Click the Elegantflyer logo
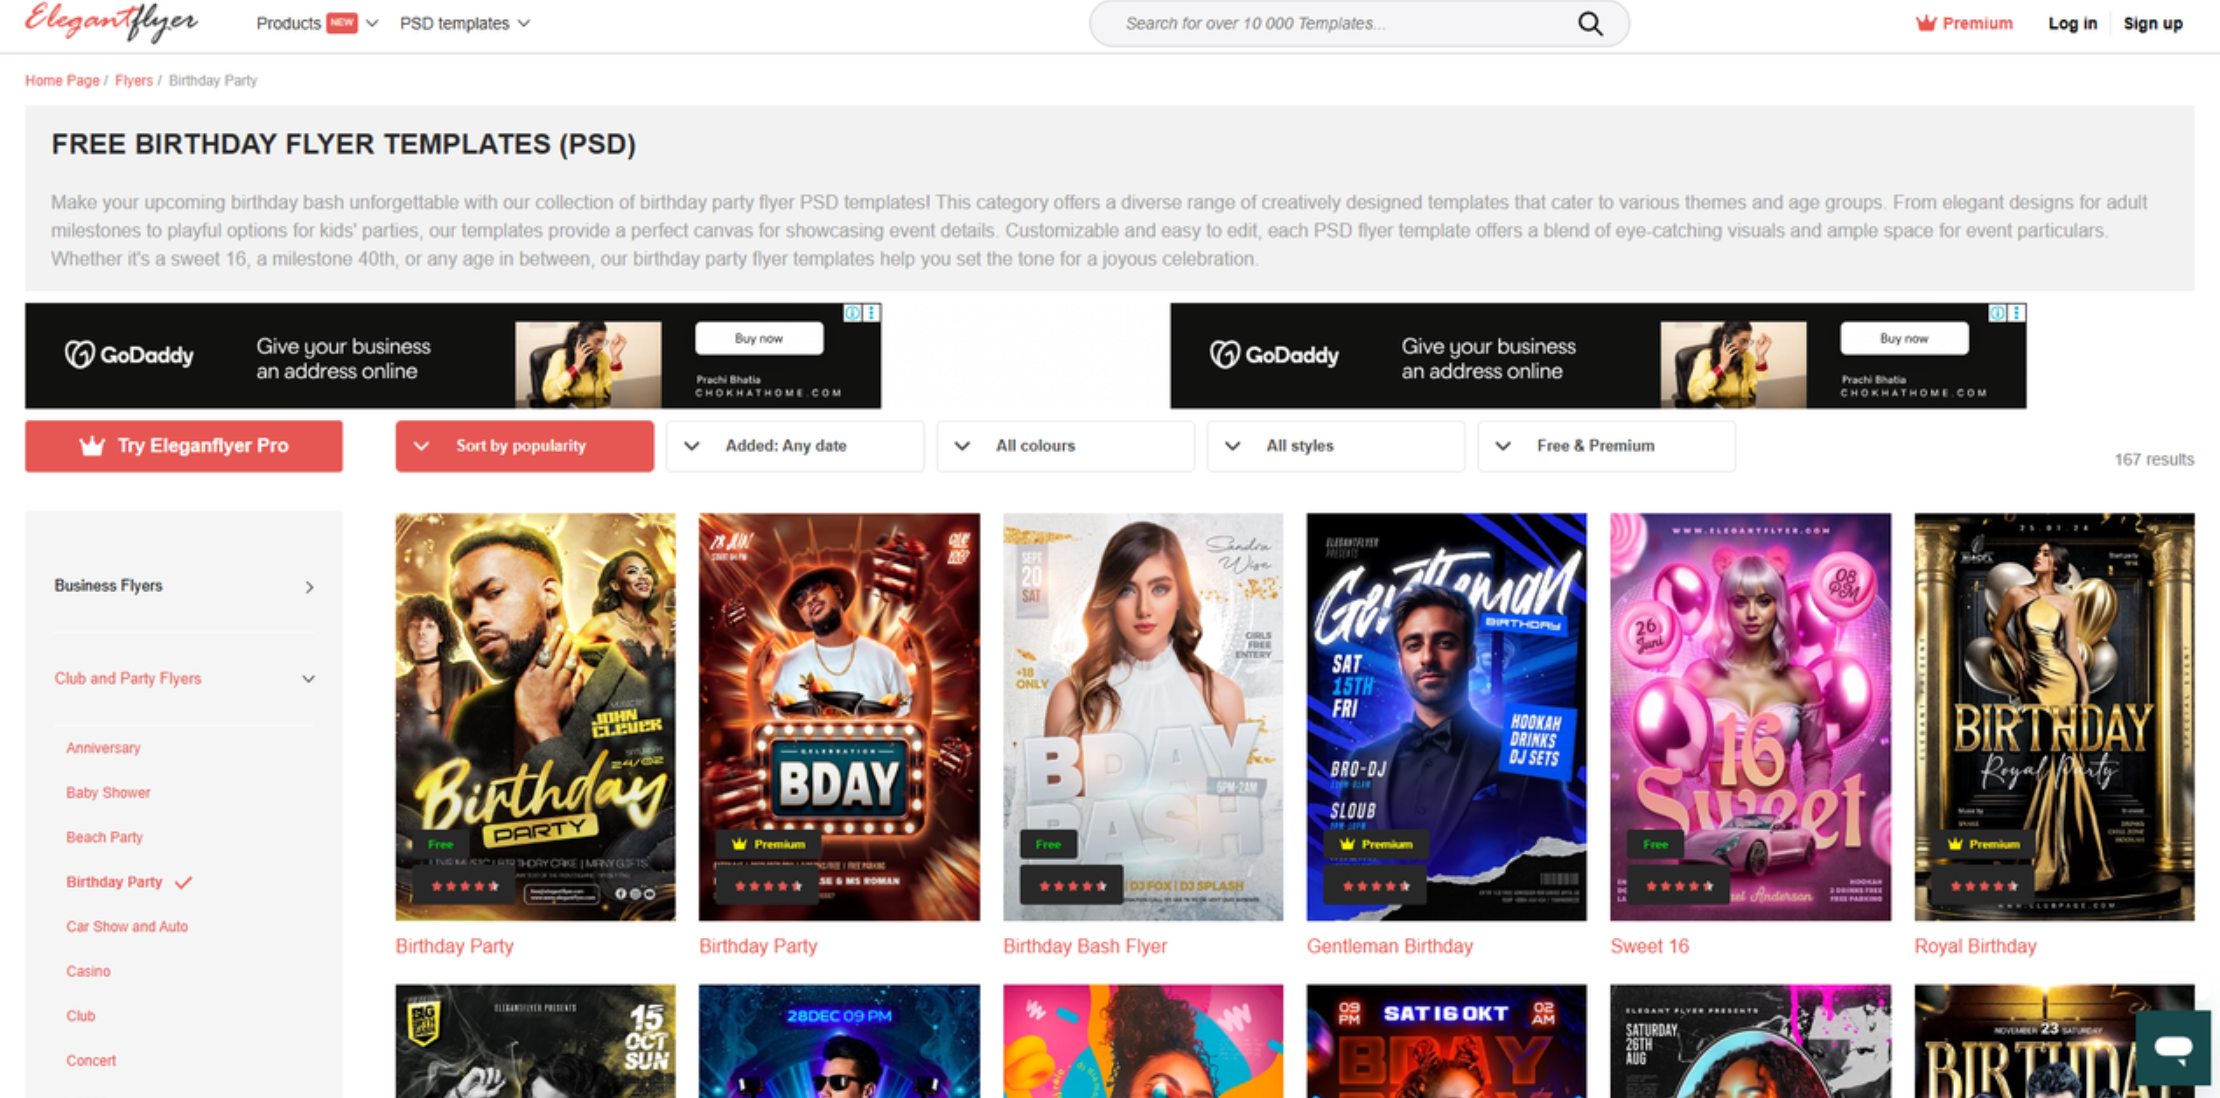 pos(111,22)
